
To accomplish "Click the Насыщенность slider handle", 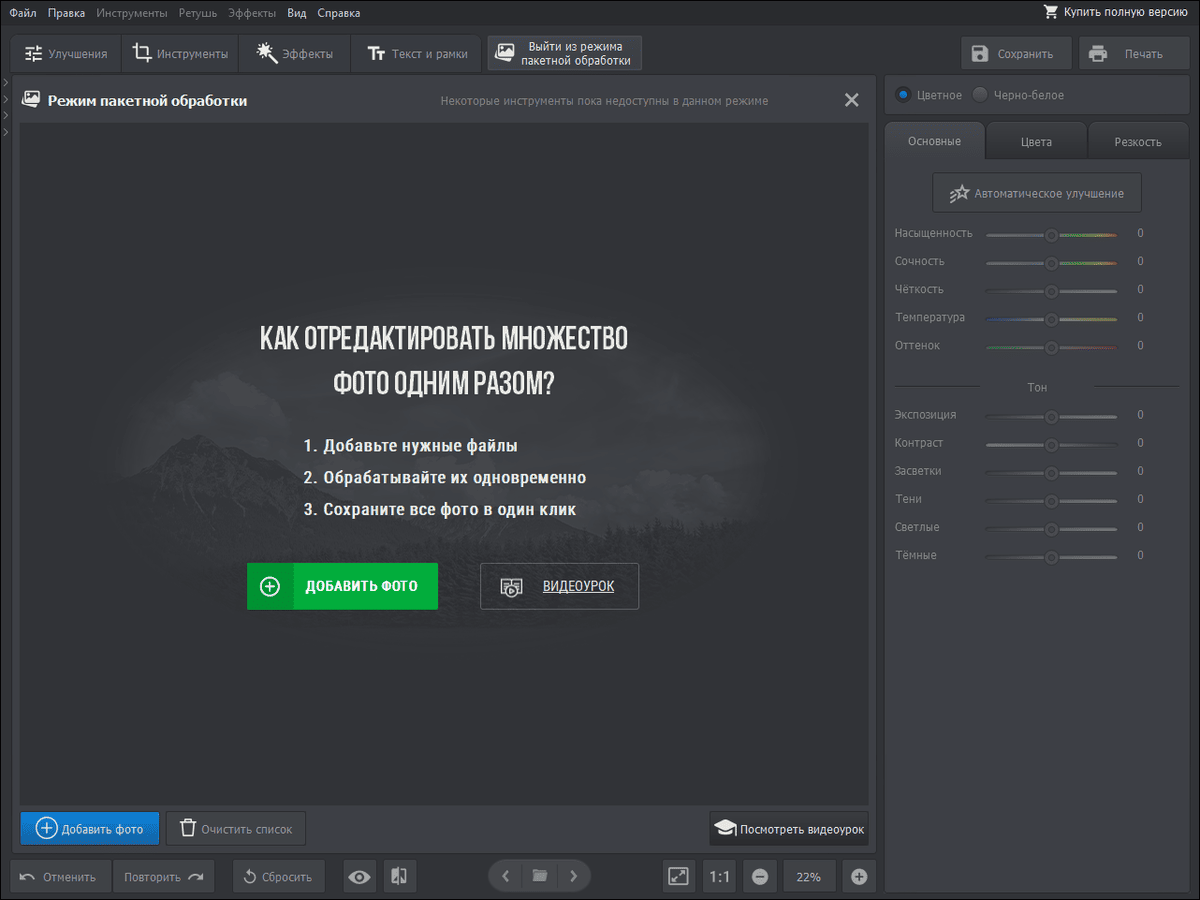I will 1051,235.
